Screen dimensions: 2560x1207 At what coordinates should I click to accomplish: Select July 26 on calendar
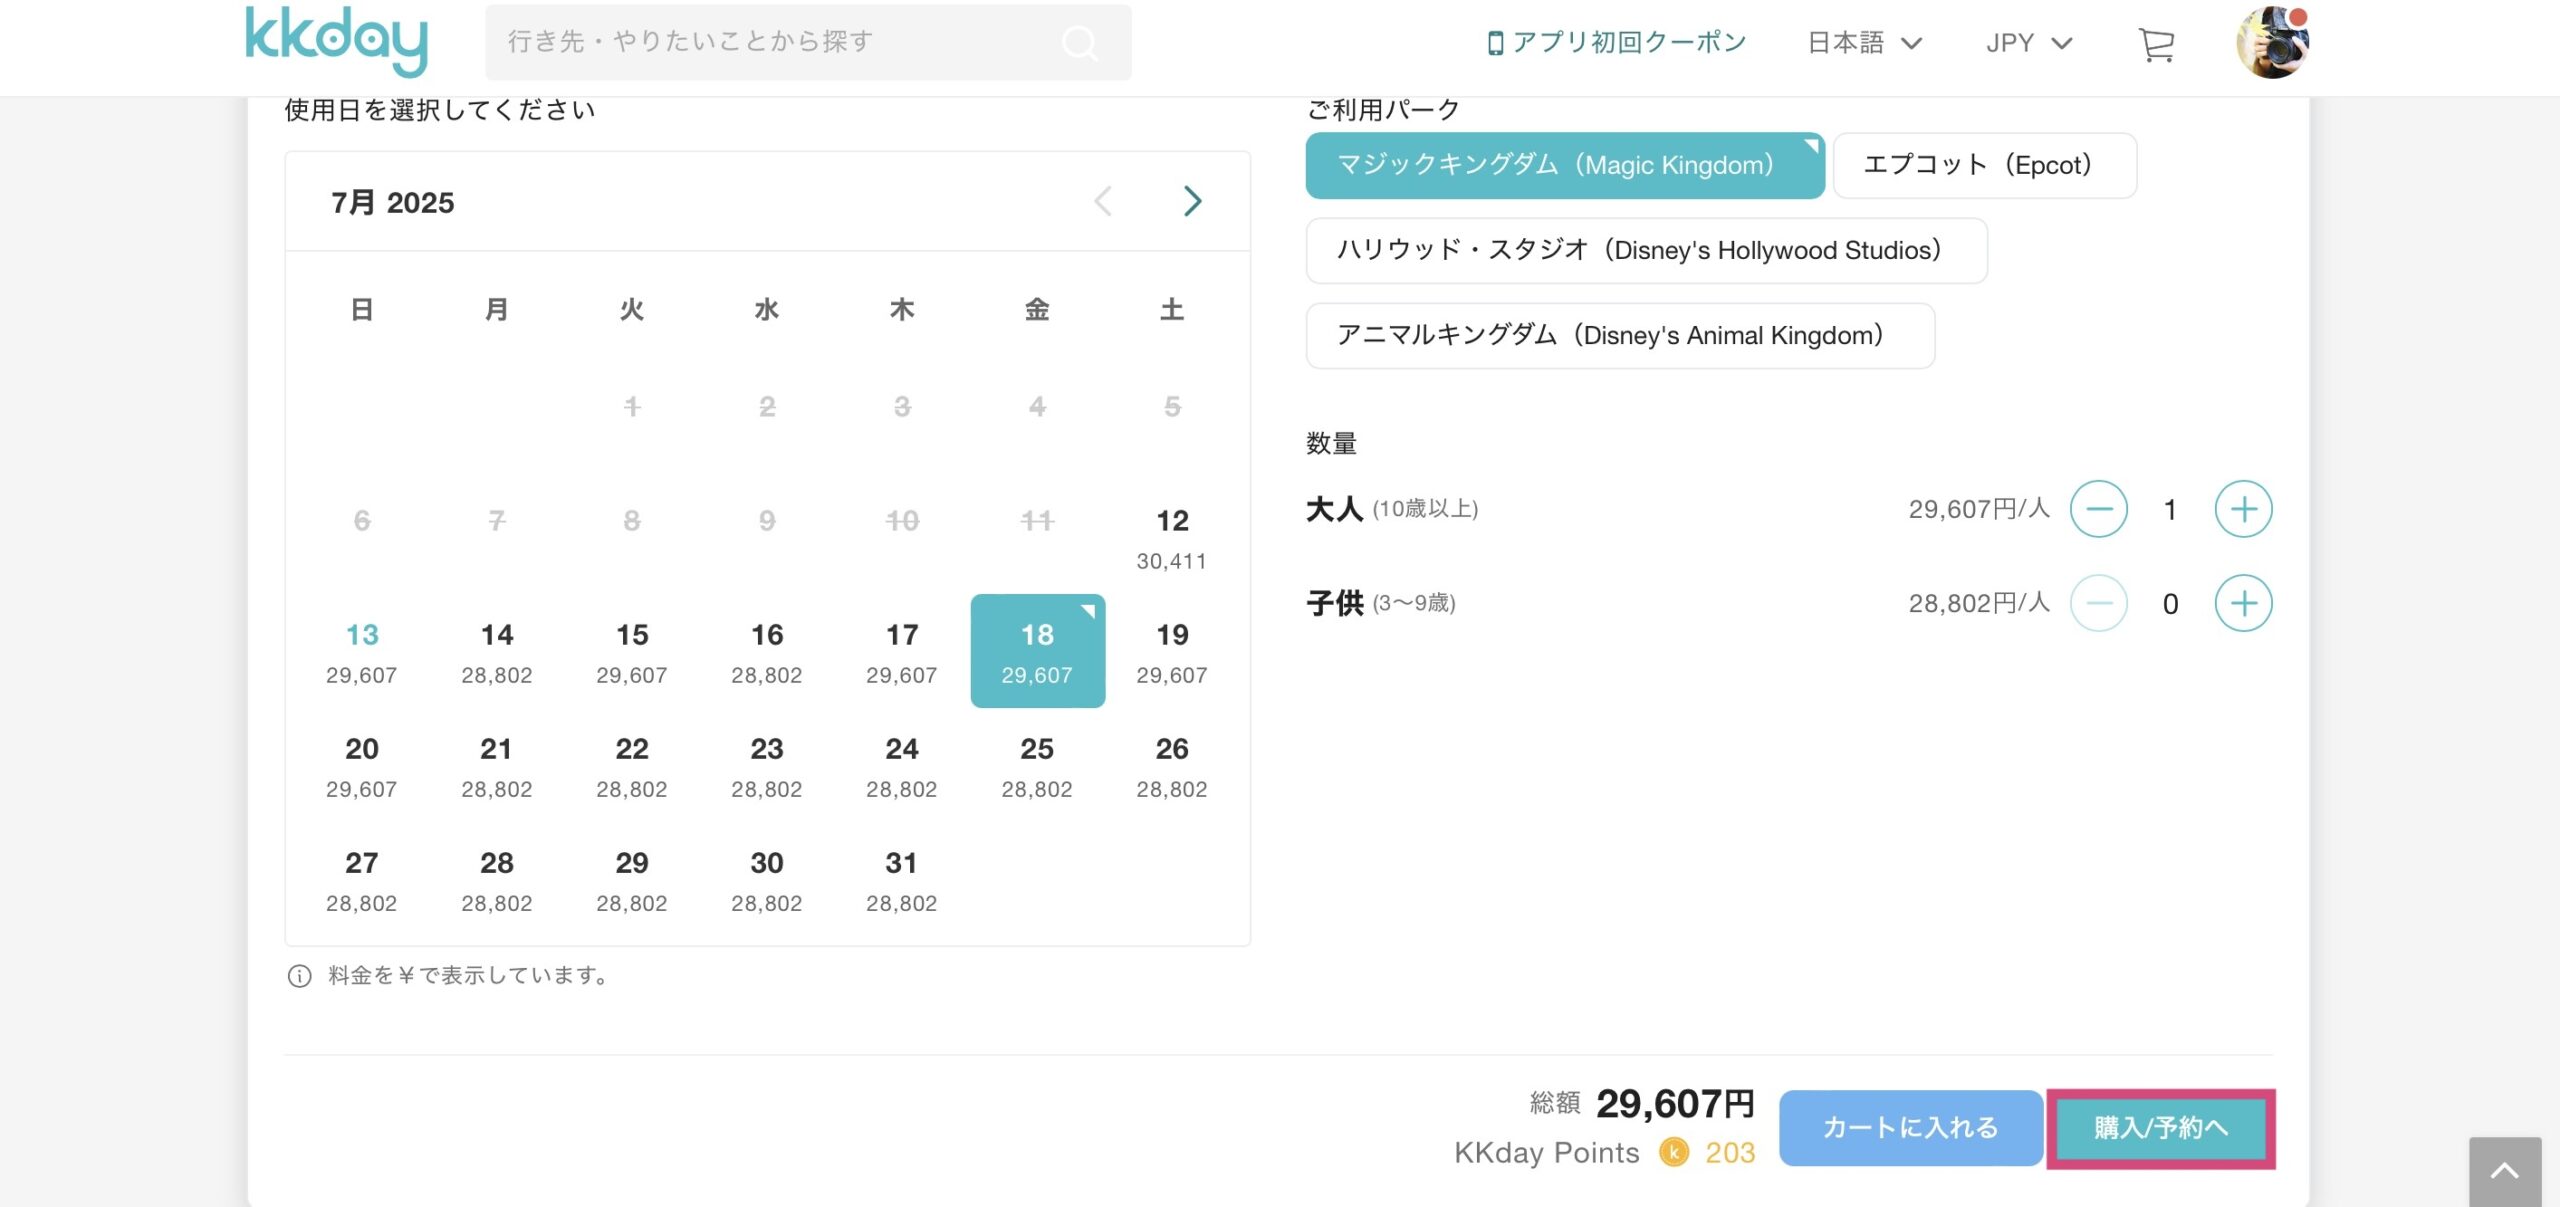[1172, 766]
